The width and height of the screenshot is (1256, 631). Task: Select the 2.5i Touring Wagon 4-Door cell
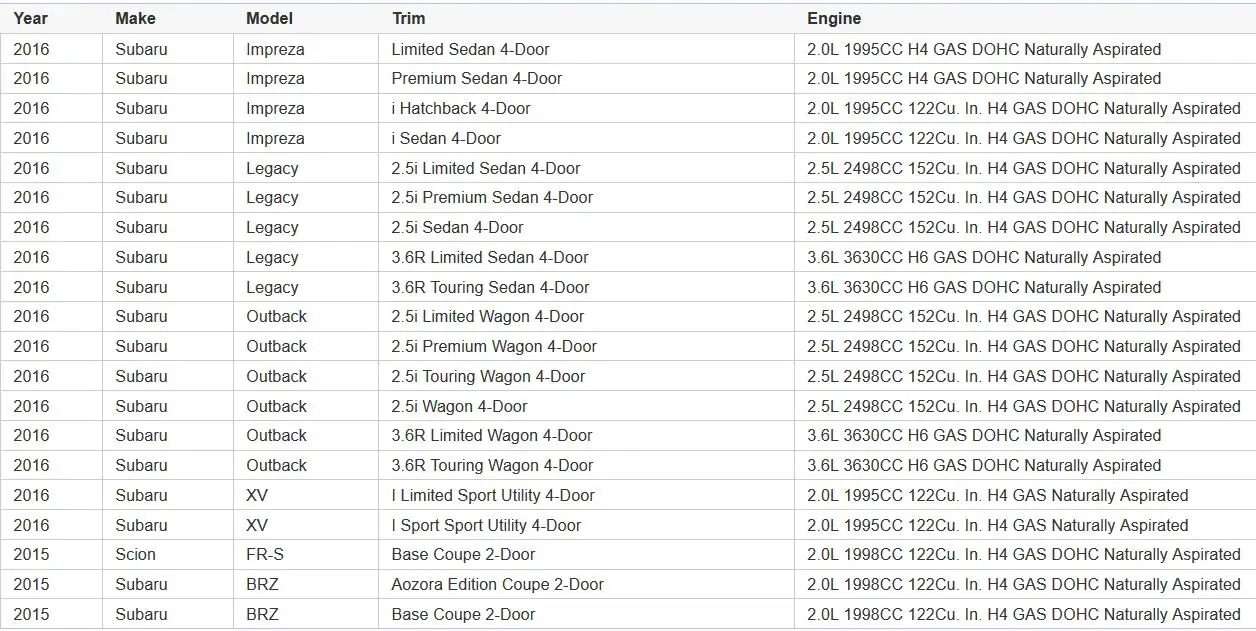click(x=586, y=376)
